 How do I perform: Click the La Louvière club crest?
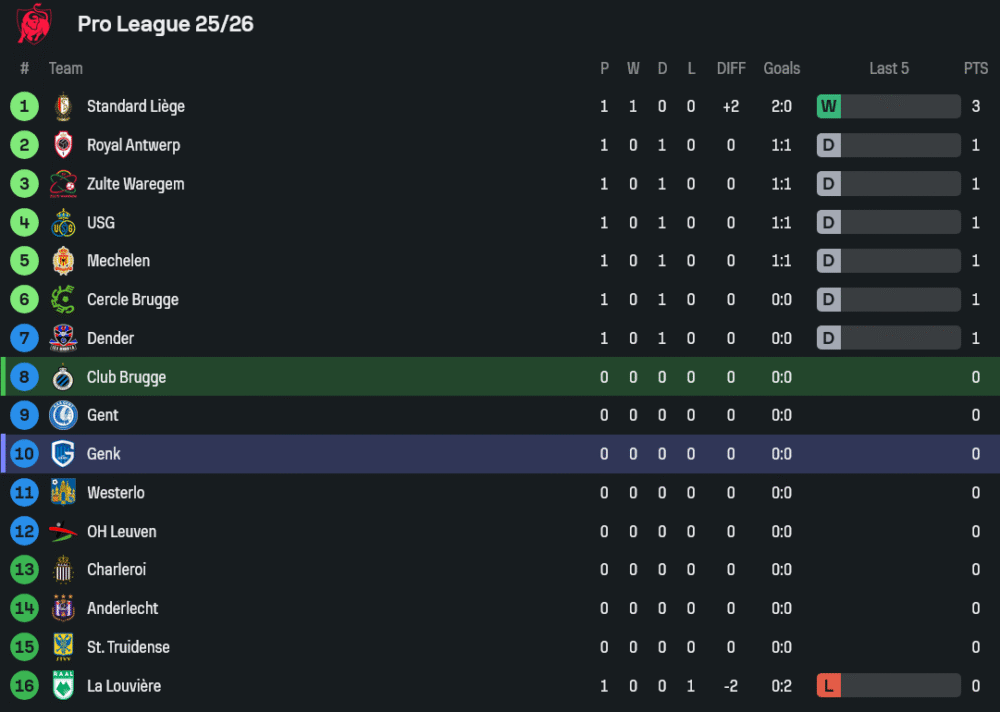click(x=63, y=686)
